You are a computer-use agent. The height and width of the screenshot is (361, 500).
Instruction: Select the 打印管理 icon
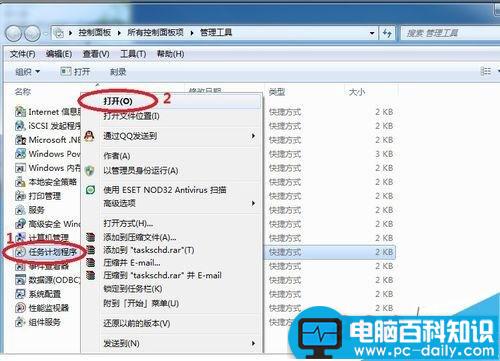click(x=20, y=196)
